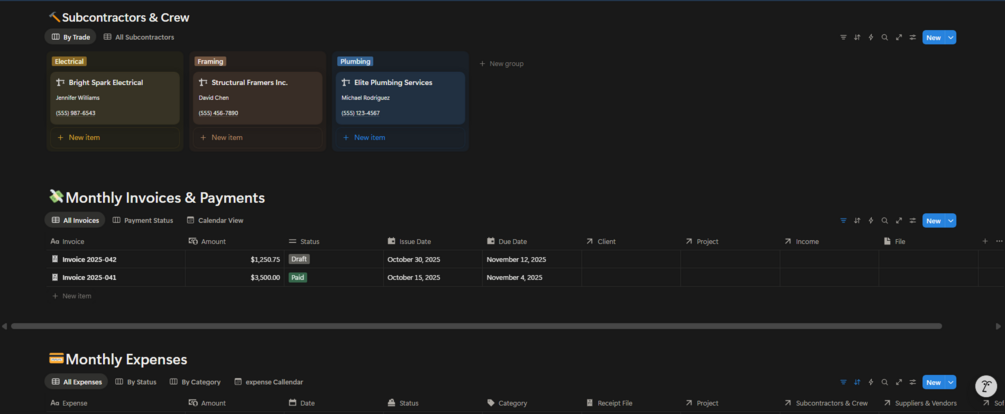Open Monthly Expenses as full page
The width and height of the screenshot is (1005, 414).
pyautogui.click(x=899, y=382)
